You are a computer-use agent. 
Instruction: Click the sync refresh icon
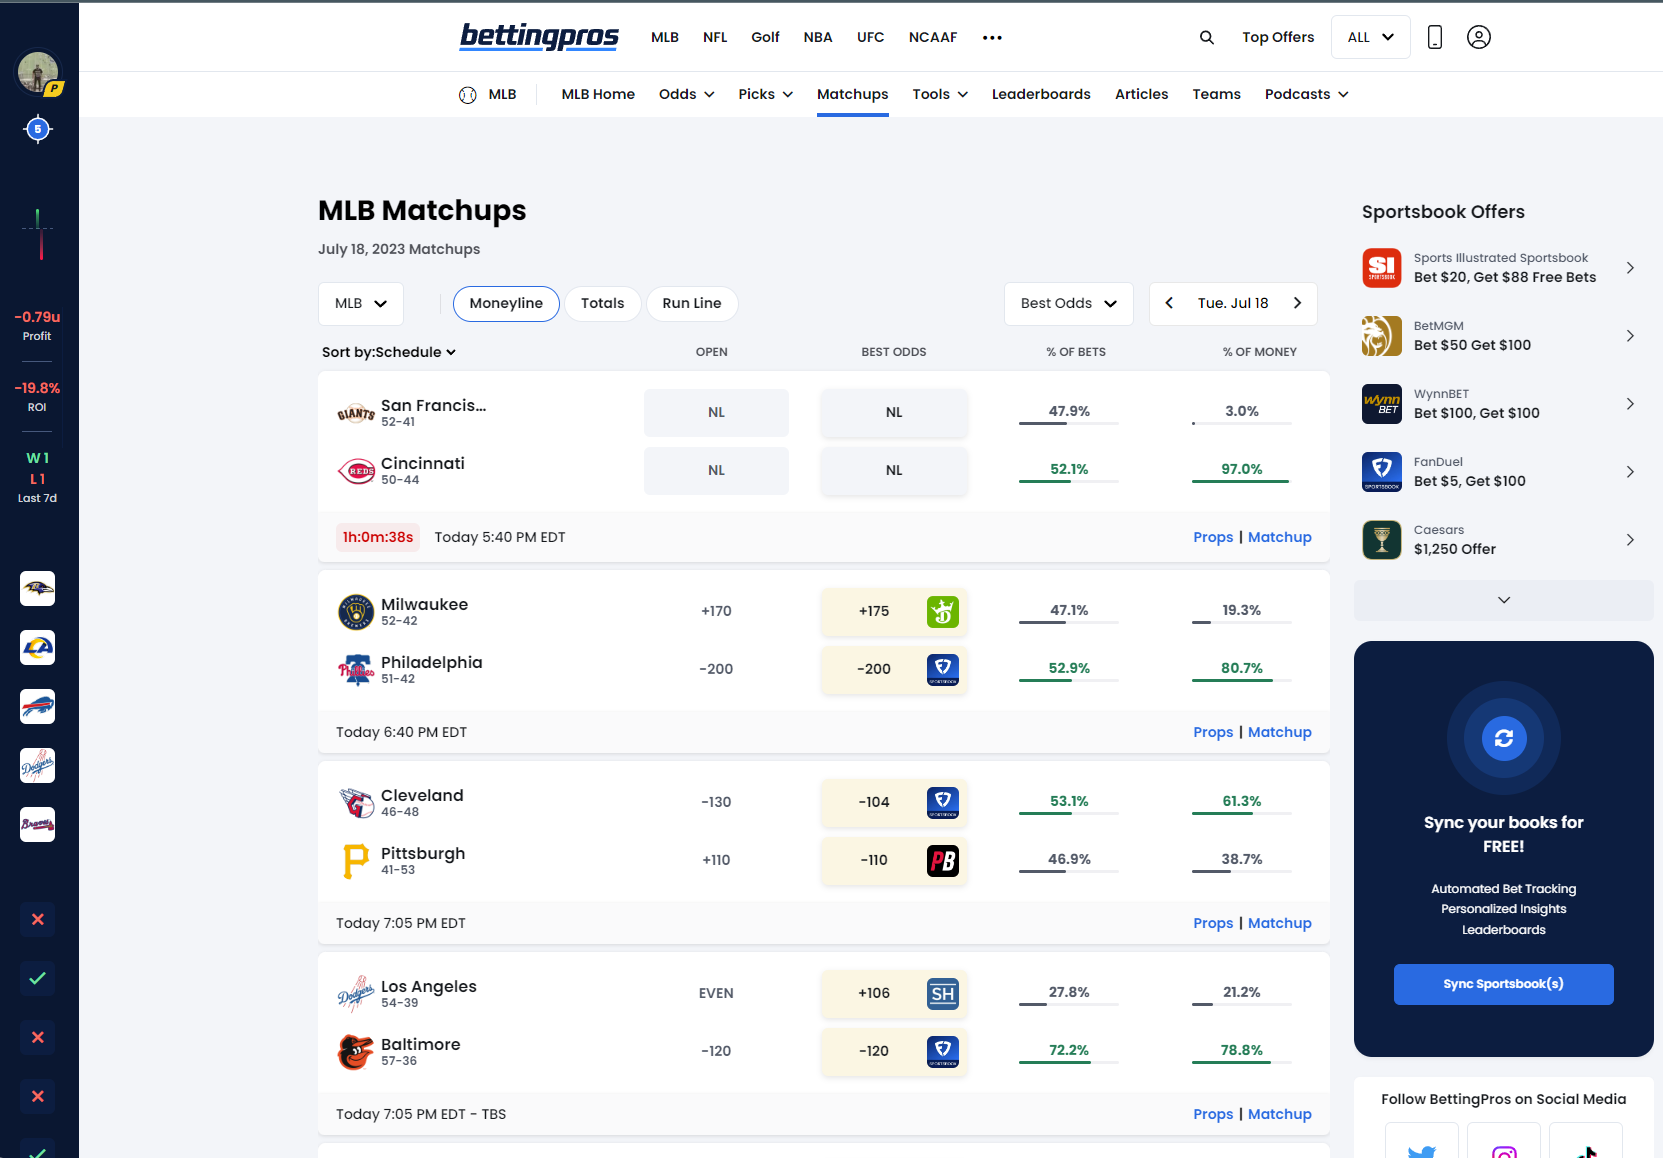pyautogui.click(x=1504, y=739)
